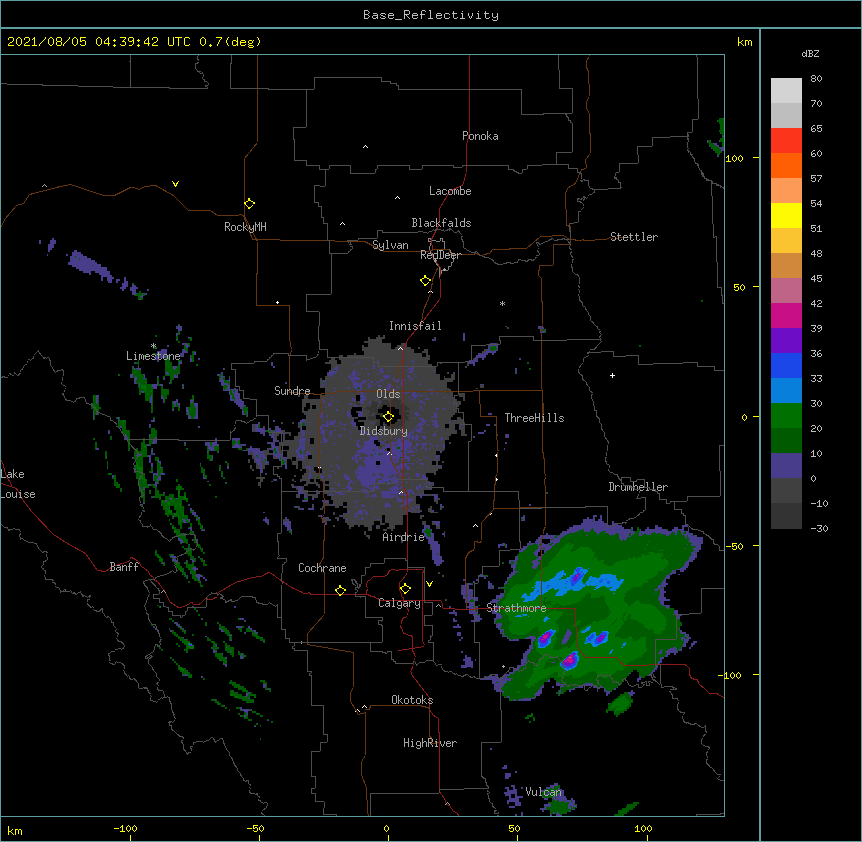This screenshot has width=862, height=842.
Task: Click the Innisfail city label
Action: [x=415, y=326]
